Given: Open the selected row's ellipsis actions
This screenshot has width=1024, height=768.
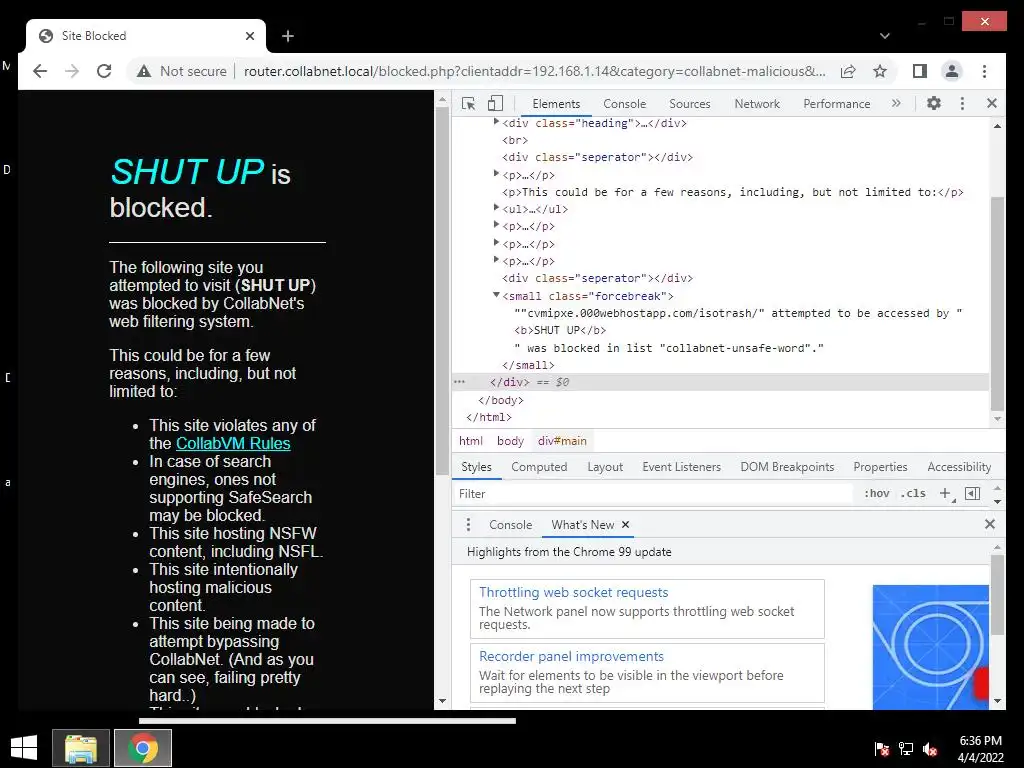Looking at the screenshot, I should [459, 382].
